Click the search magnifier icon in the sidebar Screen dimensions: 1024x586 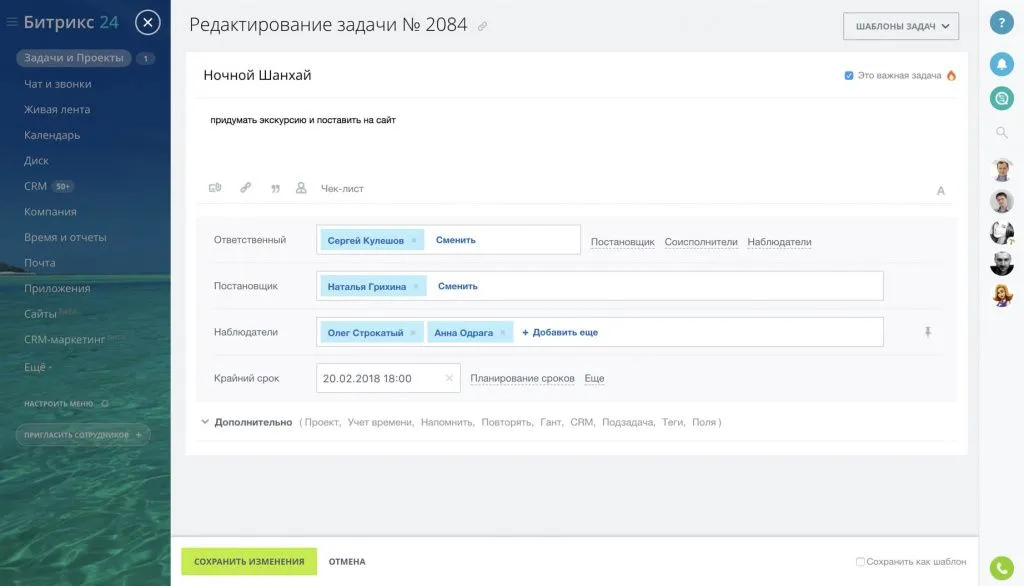pyautogui.click(x=1002, y=131)
